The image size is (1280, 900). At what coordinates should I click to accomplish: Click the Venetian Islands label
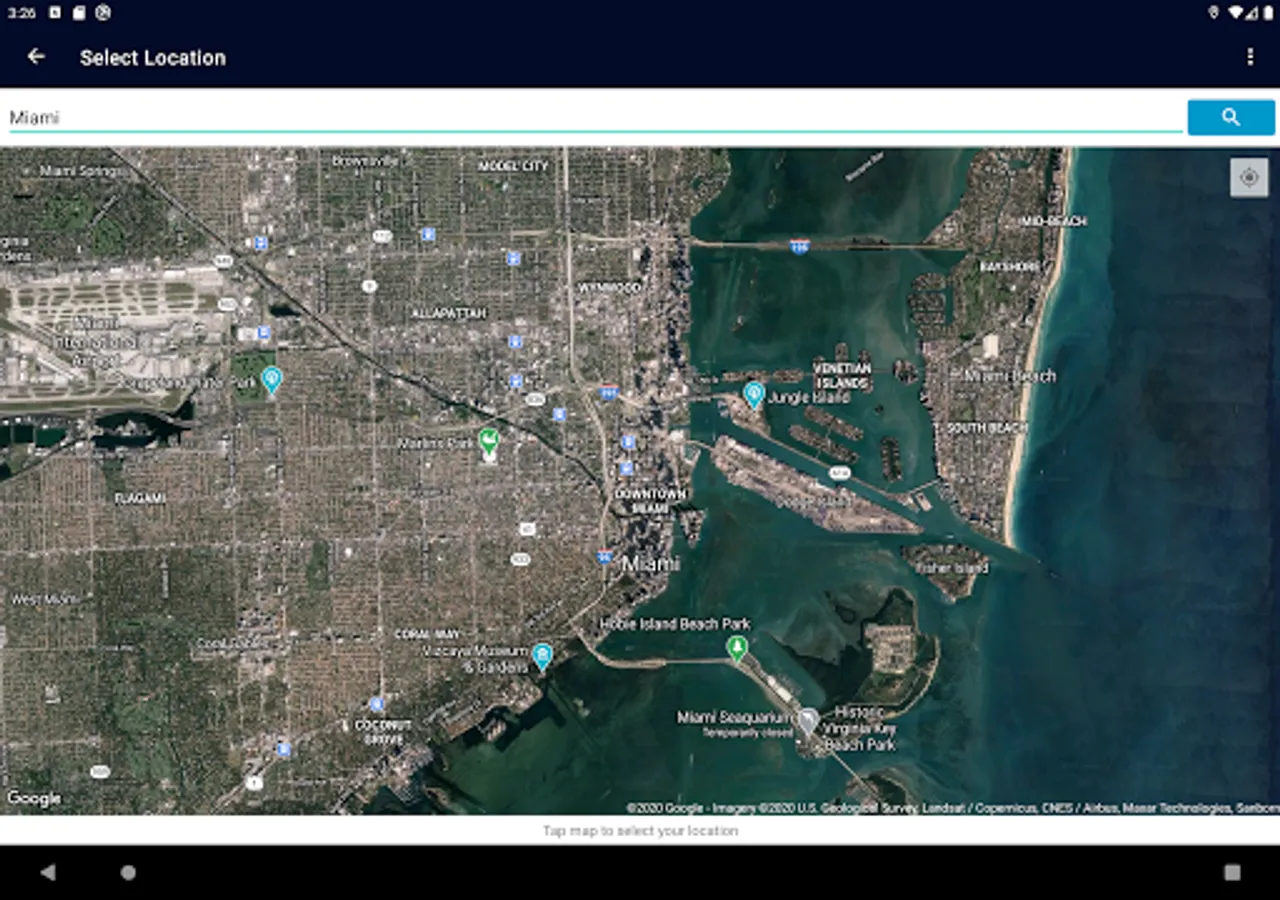(x=842, y=375)
